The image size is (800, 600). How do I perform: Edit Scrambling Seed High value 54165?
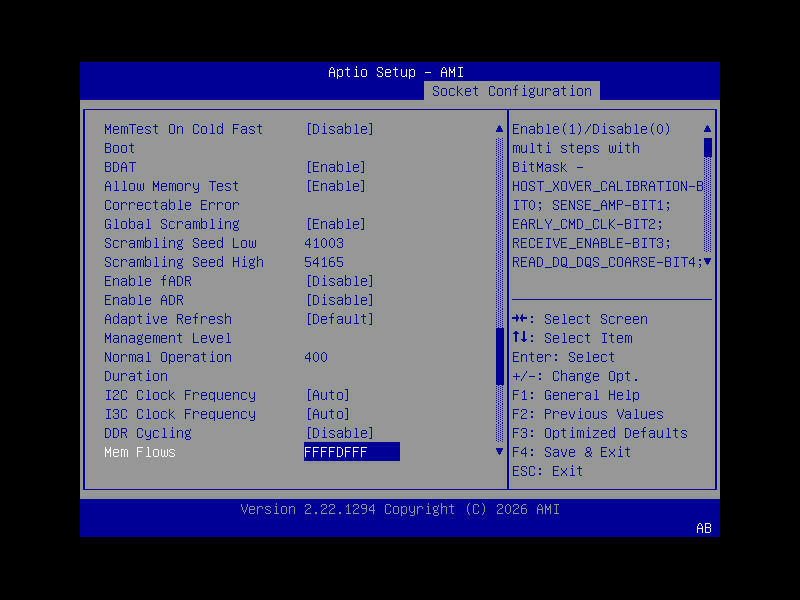click(324, 262)
